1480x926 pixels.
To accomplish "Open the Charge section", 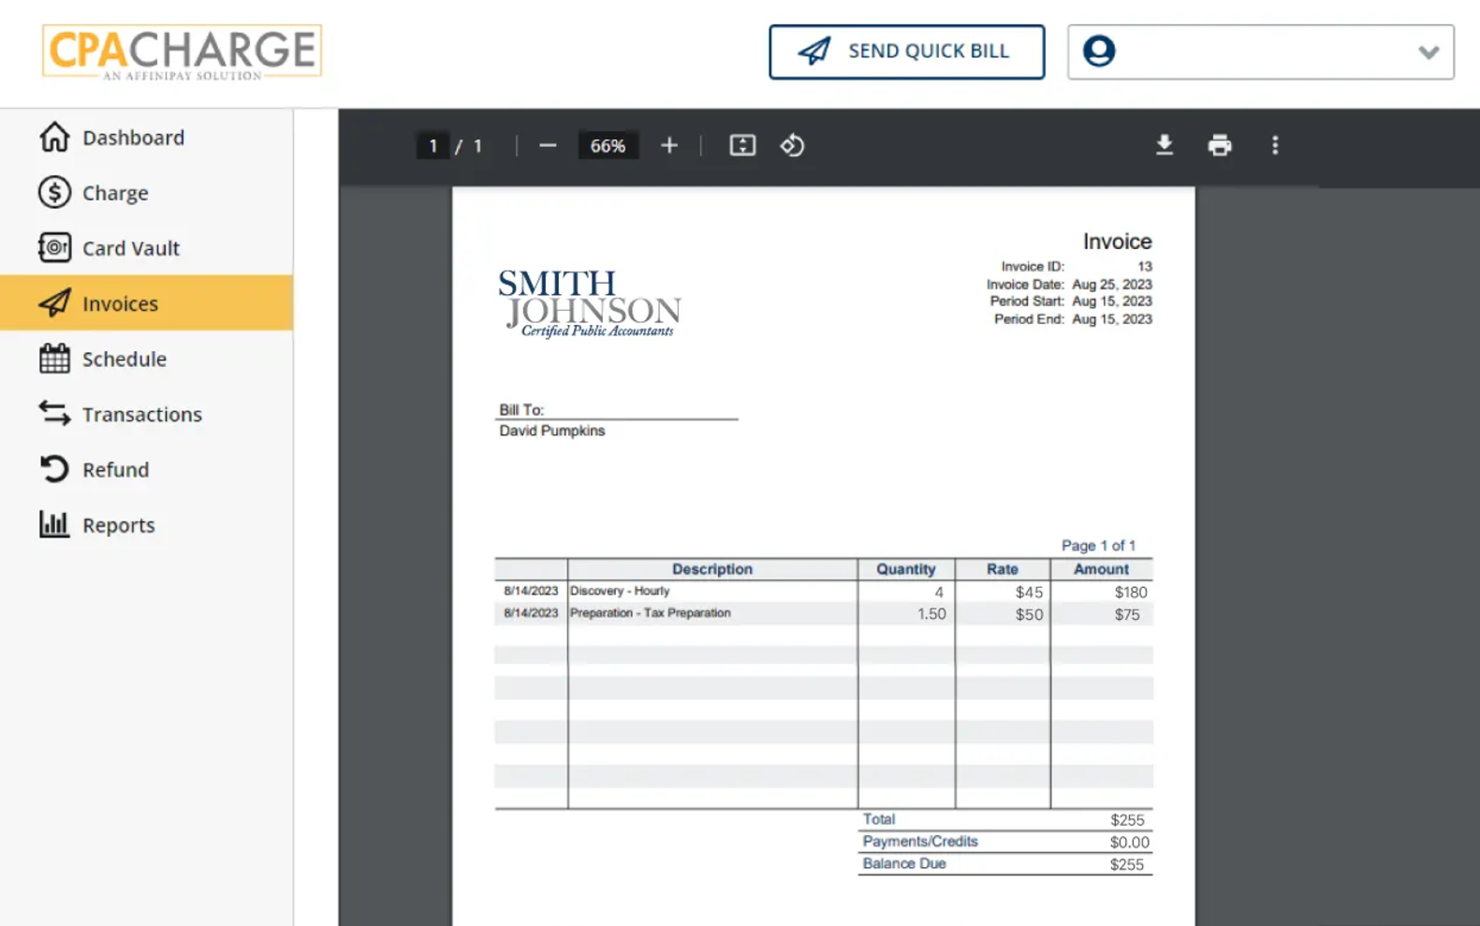I will pyautogui.click(x=115, y=193).
